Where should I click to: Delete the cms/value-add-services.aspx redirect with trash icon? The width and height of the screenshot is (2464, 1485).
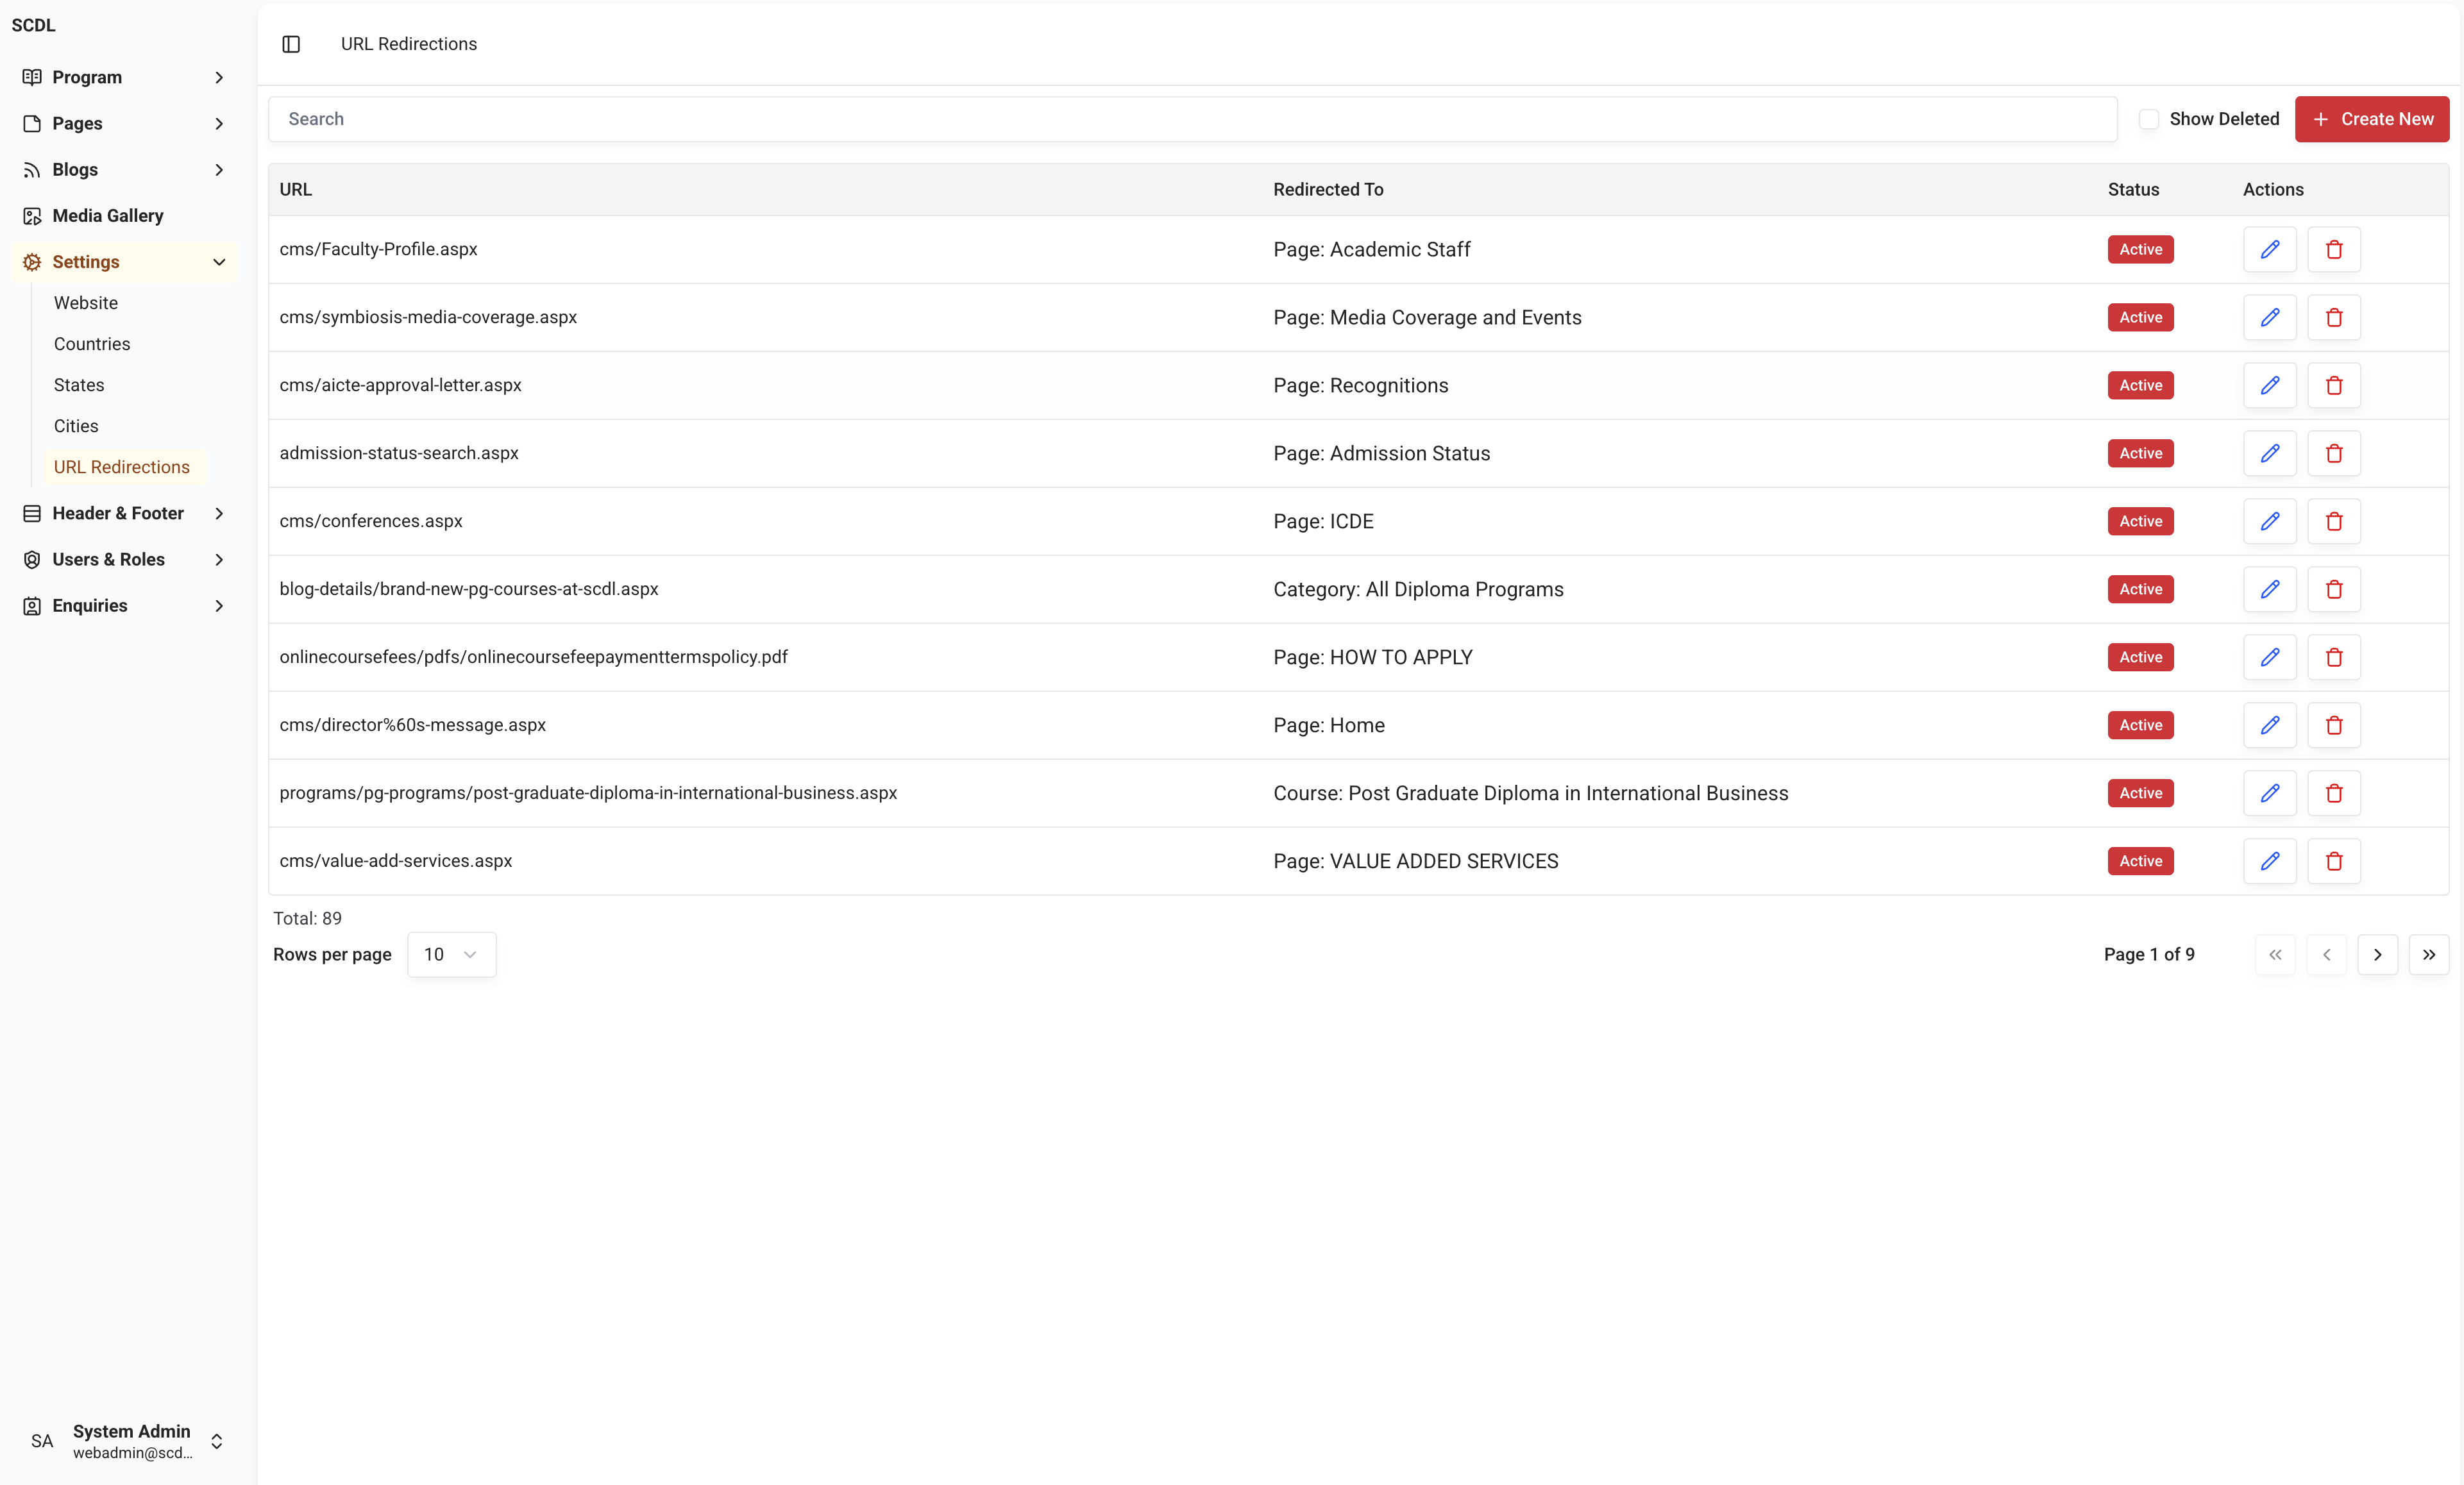point(2333,861)
